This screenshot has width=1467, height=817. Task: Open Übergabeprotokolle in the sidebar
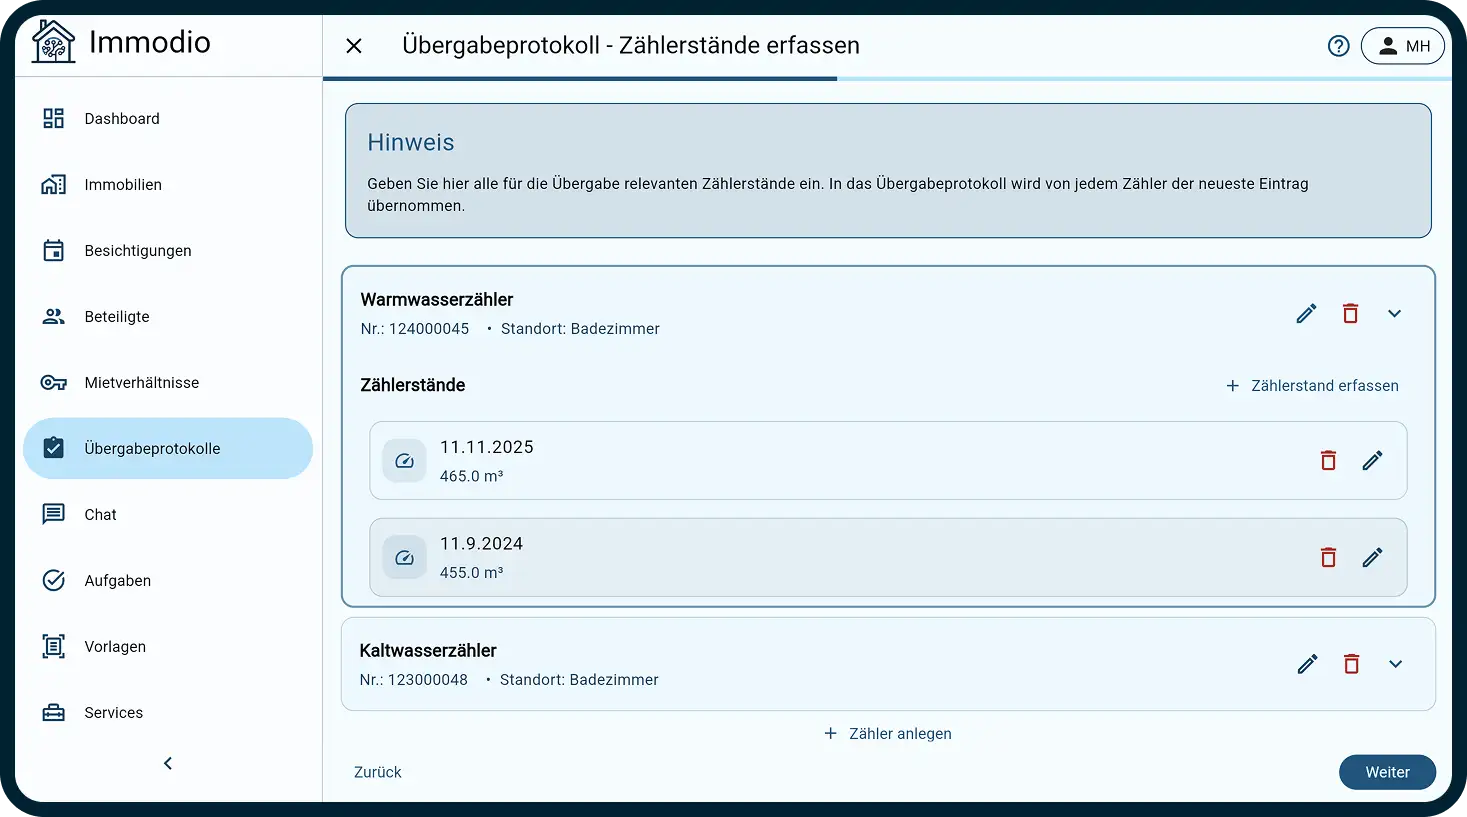coord(168,448)
